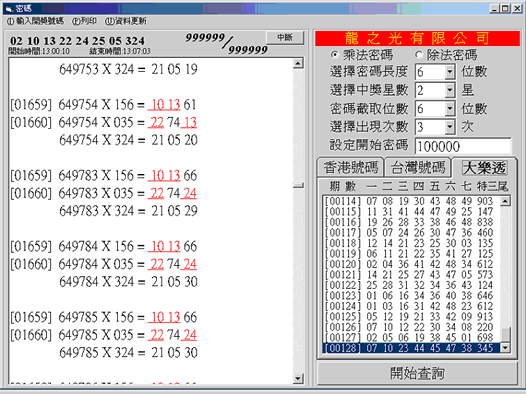Switch to the 香港號碼 tab
The width and height of the screenshot is (526, 394).
tap(351, 167)
